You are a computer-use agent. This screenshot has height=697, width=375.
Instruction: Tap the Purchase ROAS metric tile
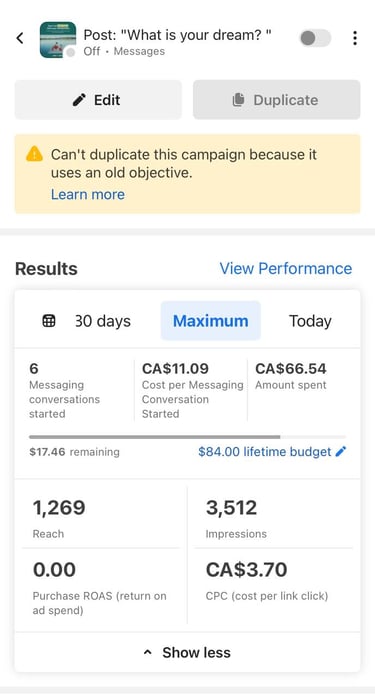(x=100, y=587)
